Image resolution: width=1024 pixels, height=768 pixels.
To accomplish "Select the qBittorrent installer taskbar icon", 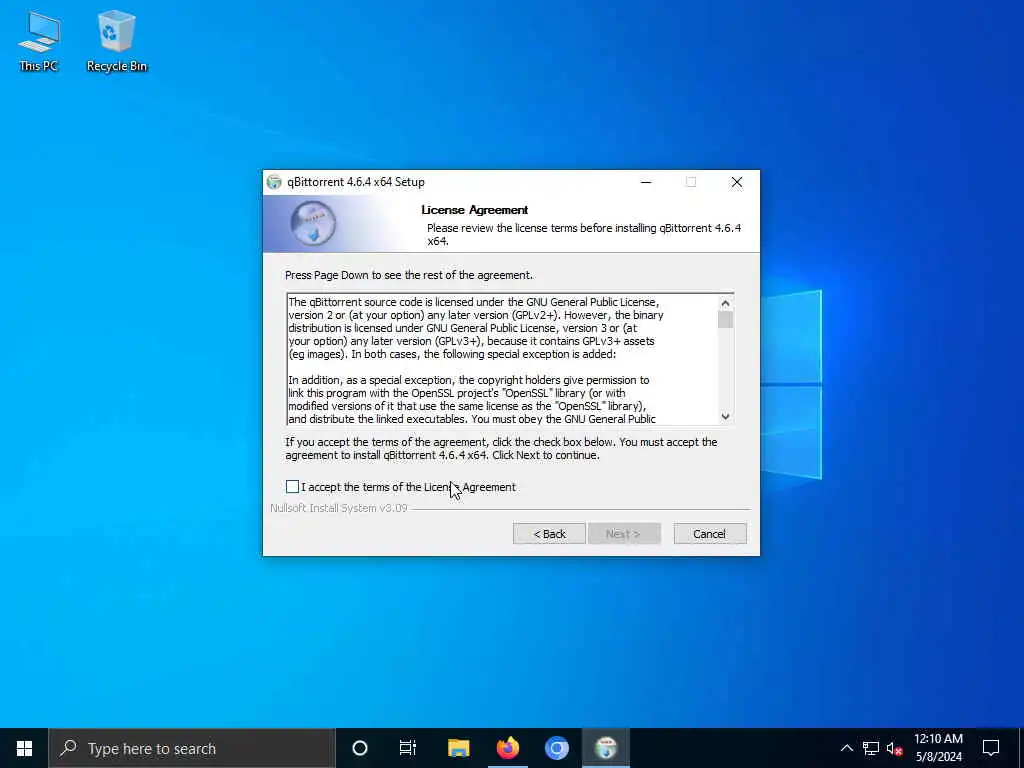I will click(606, 748).
